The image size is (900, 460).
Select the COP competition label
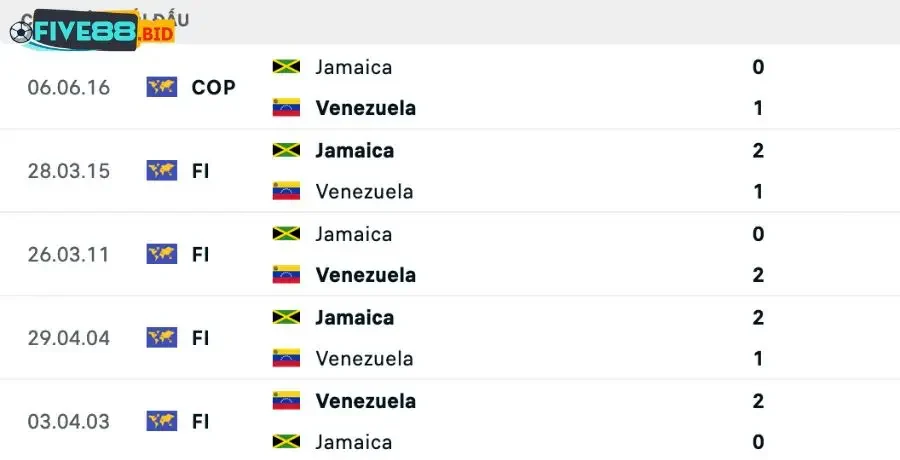(x=213, y=87)
